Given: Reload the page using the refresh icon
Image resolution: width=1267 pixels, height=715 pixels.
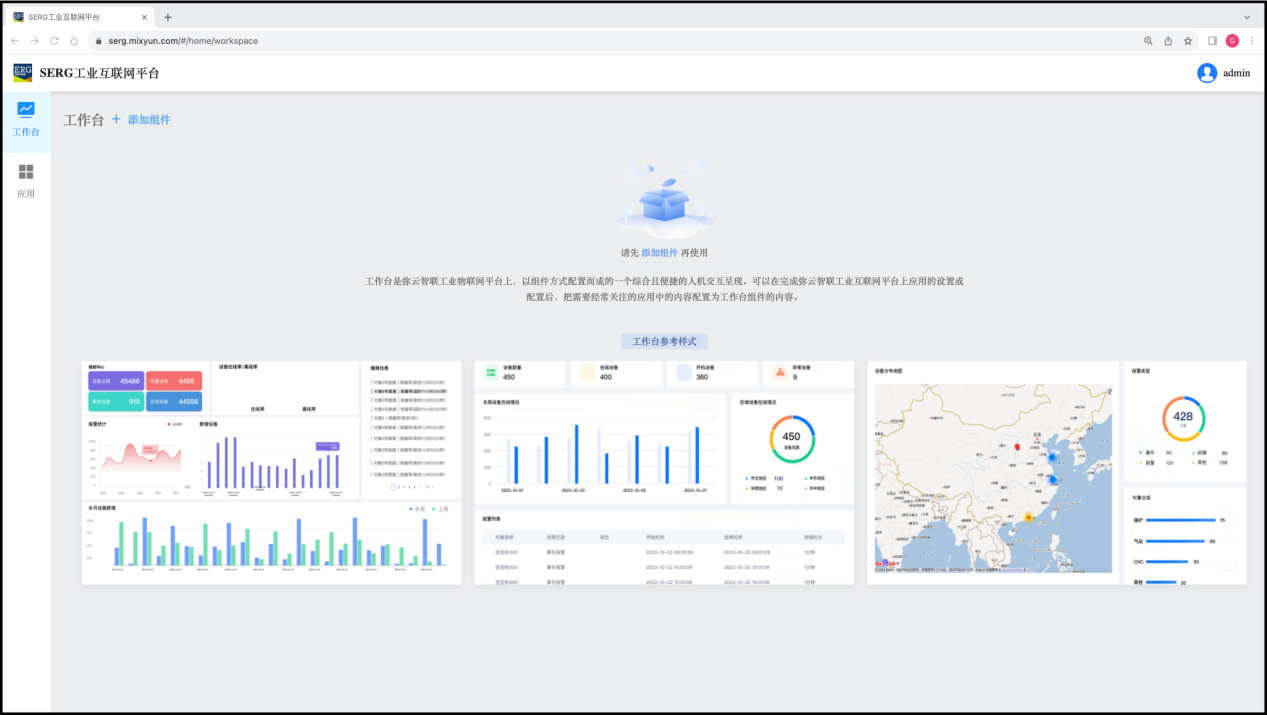Looking at the screenshot, I should point(54,41).
